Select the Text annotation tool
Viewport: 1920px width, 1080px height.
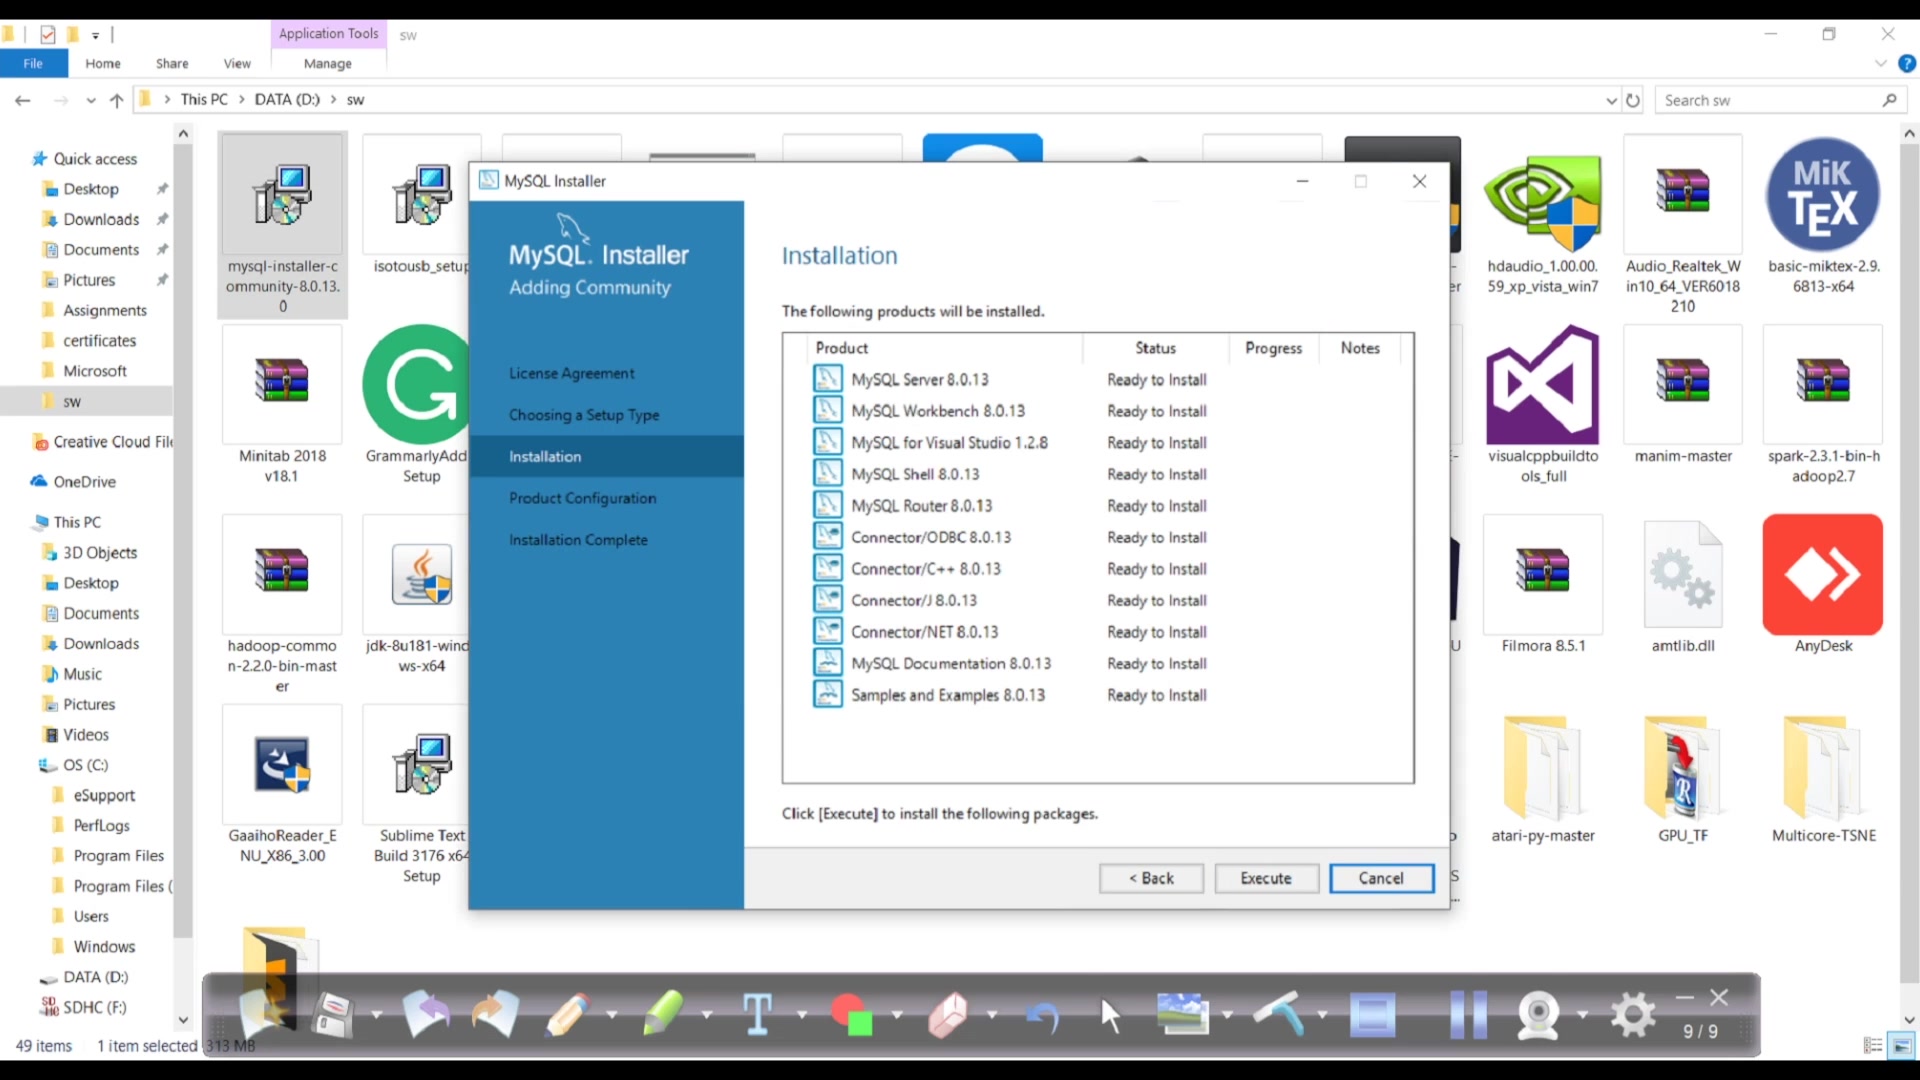click(x=757, y=1013)
